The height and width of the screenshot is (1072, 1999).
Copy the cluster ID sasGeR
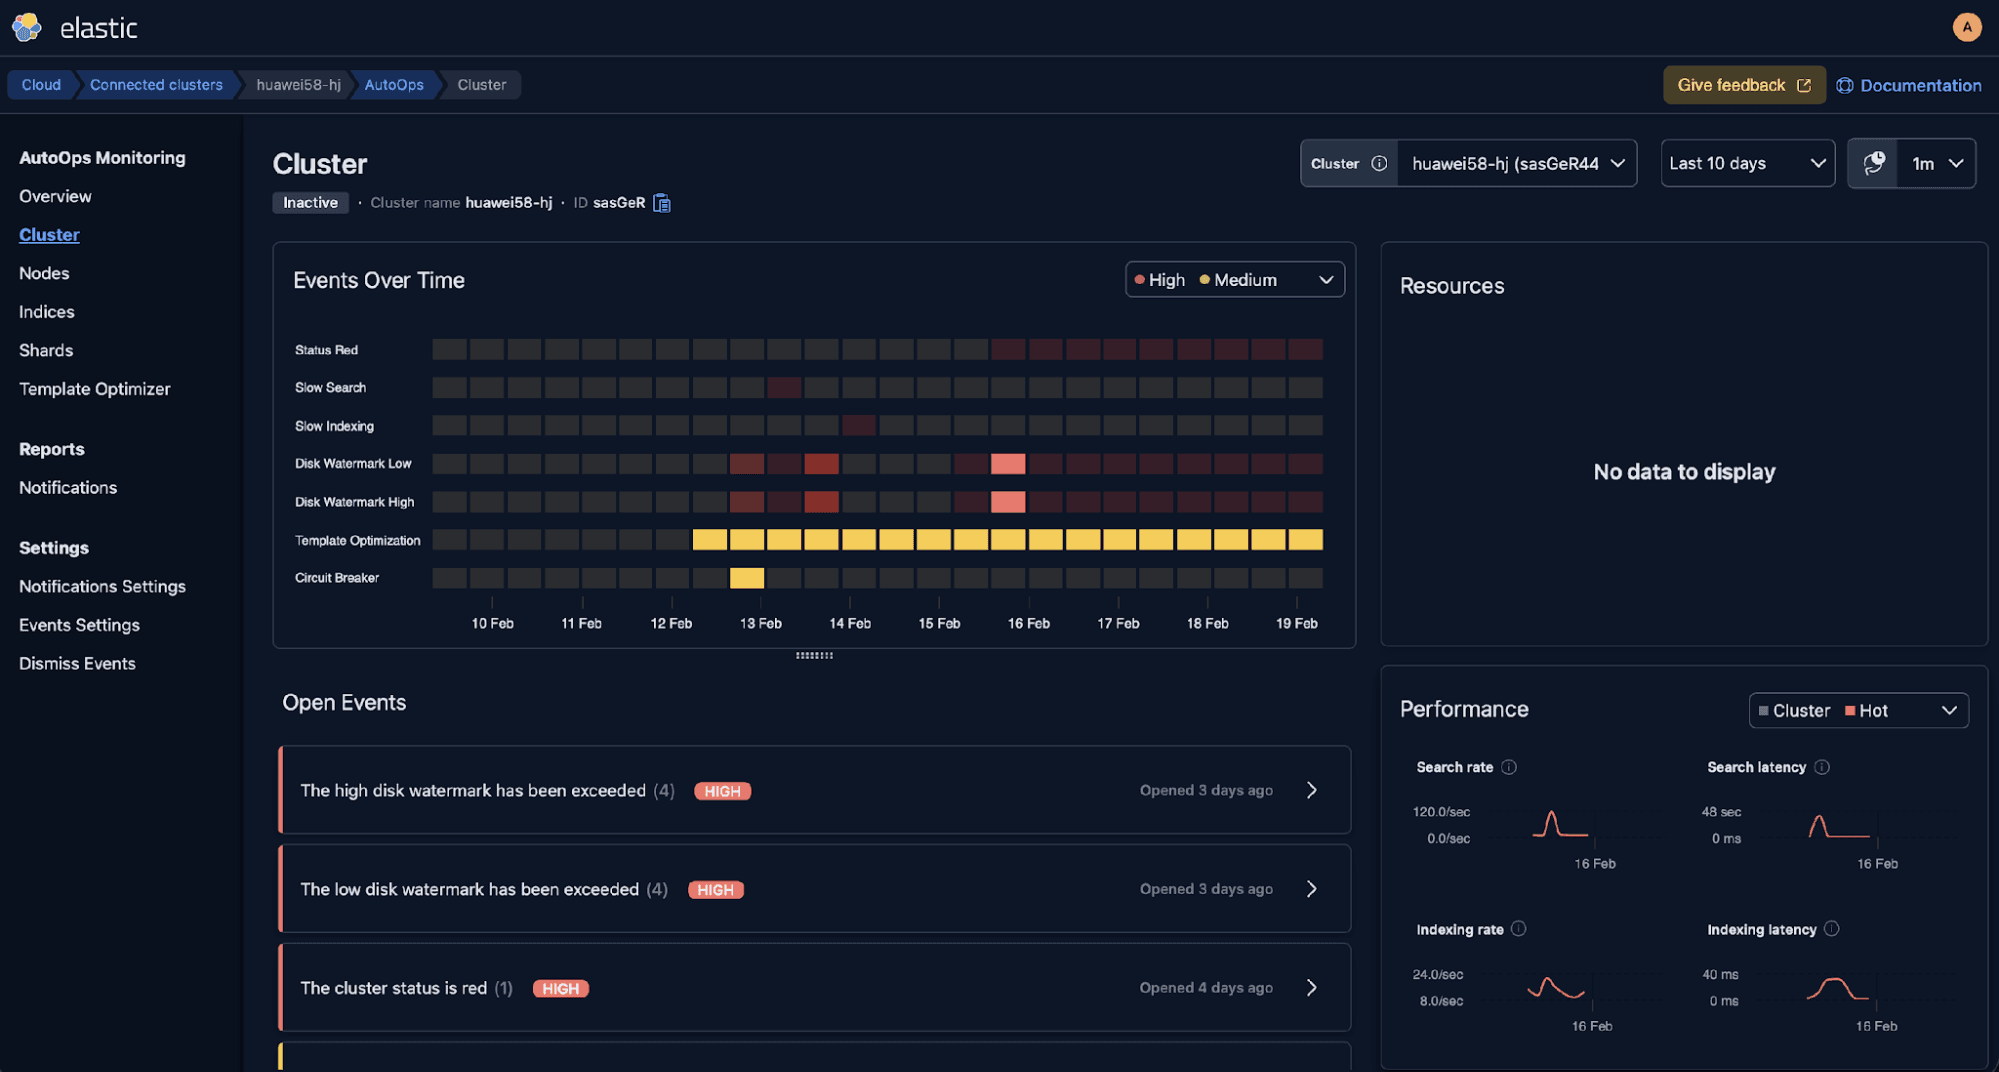tap(662, 203)
